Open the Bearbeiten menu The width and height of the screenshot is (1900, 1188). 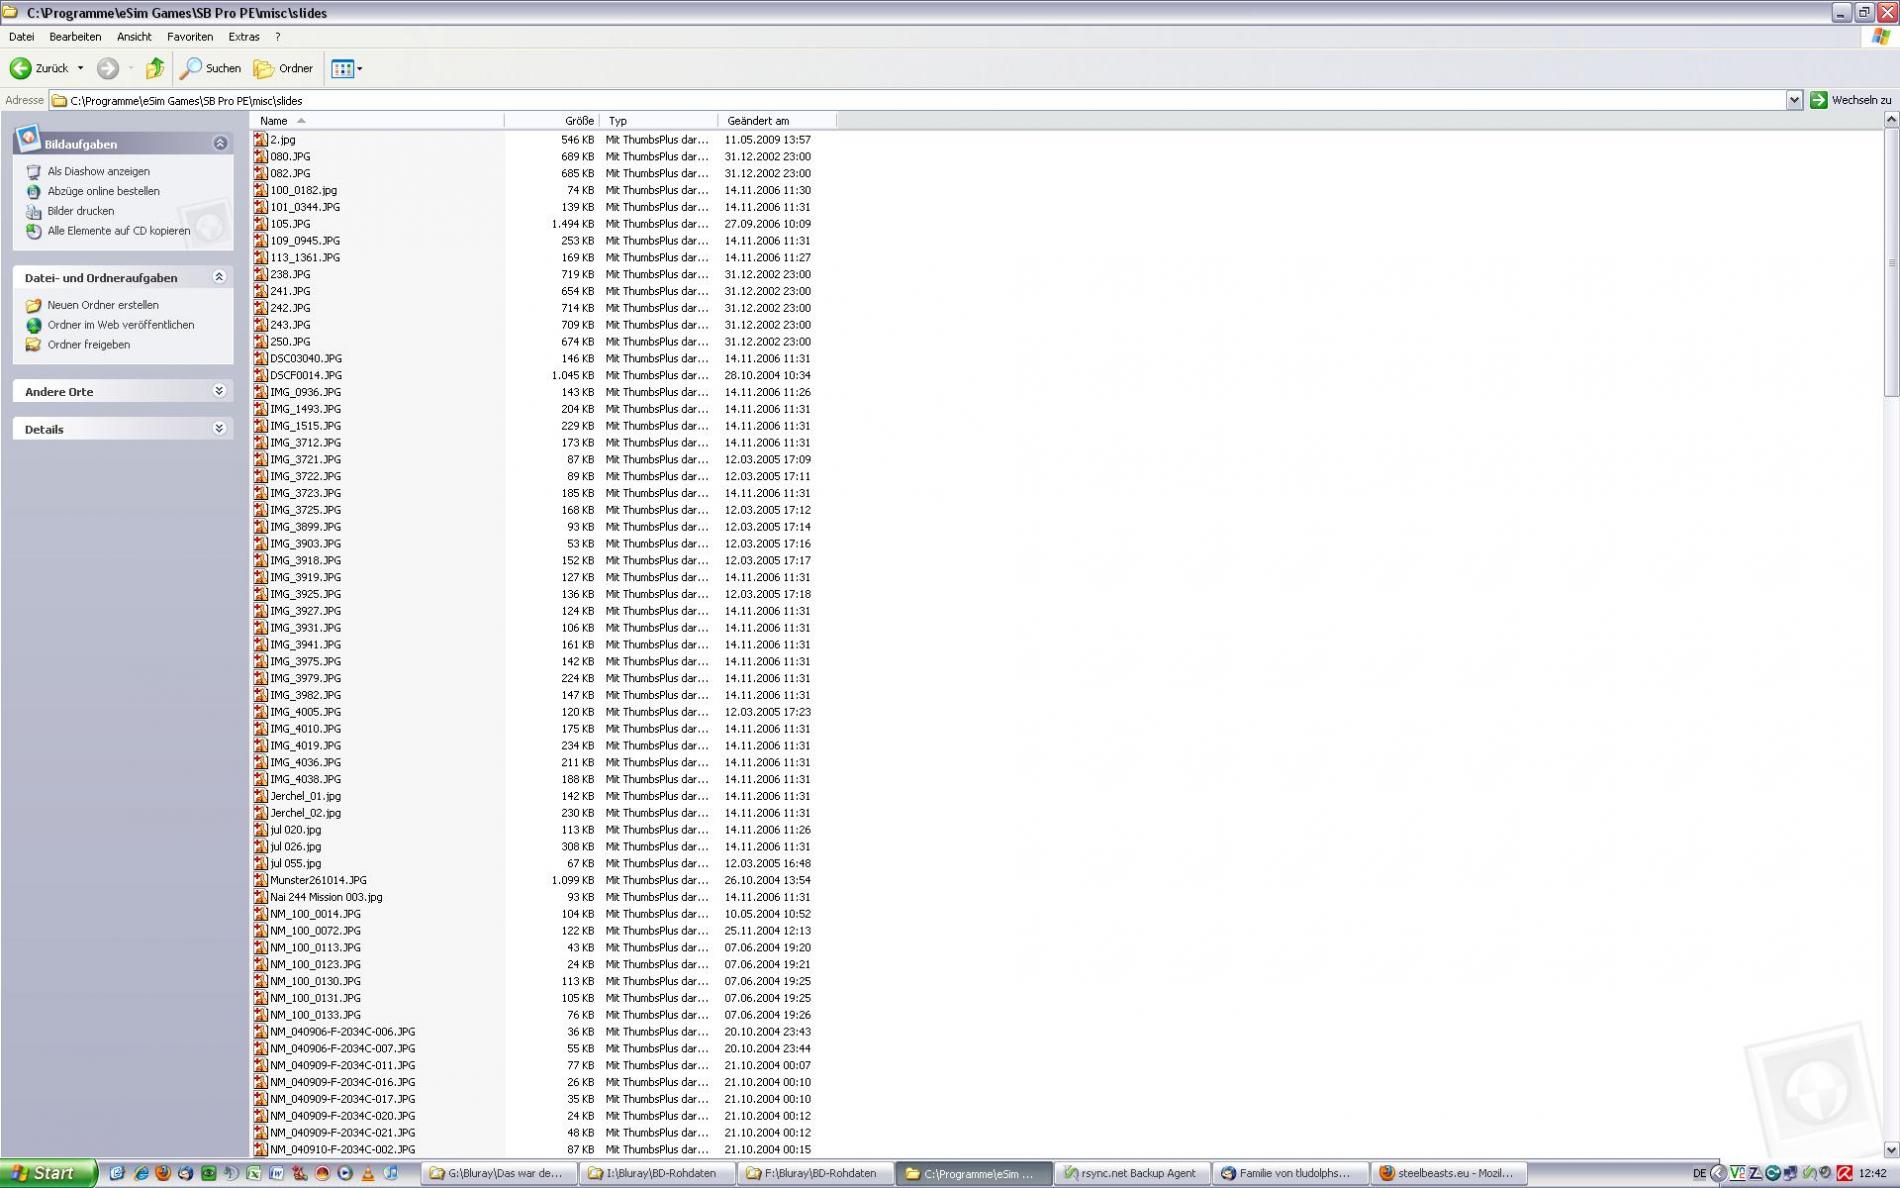coord(75,36)
